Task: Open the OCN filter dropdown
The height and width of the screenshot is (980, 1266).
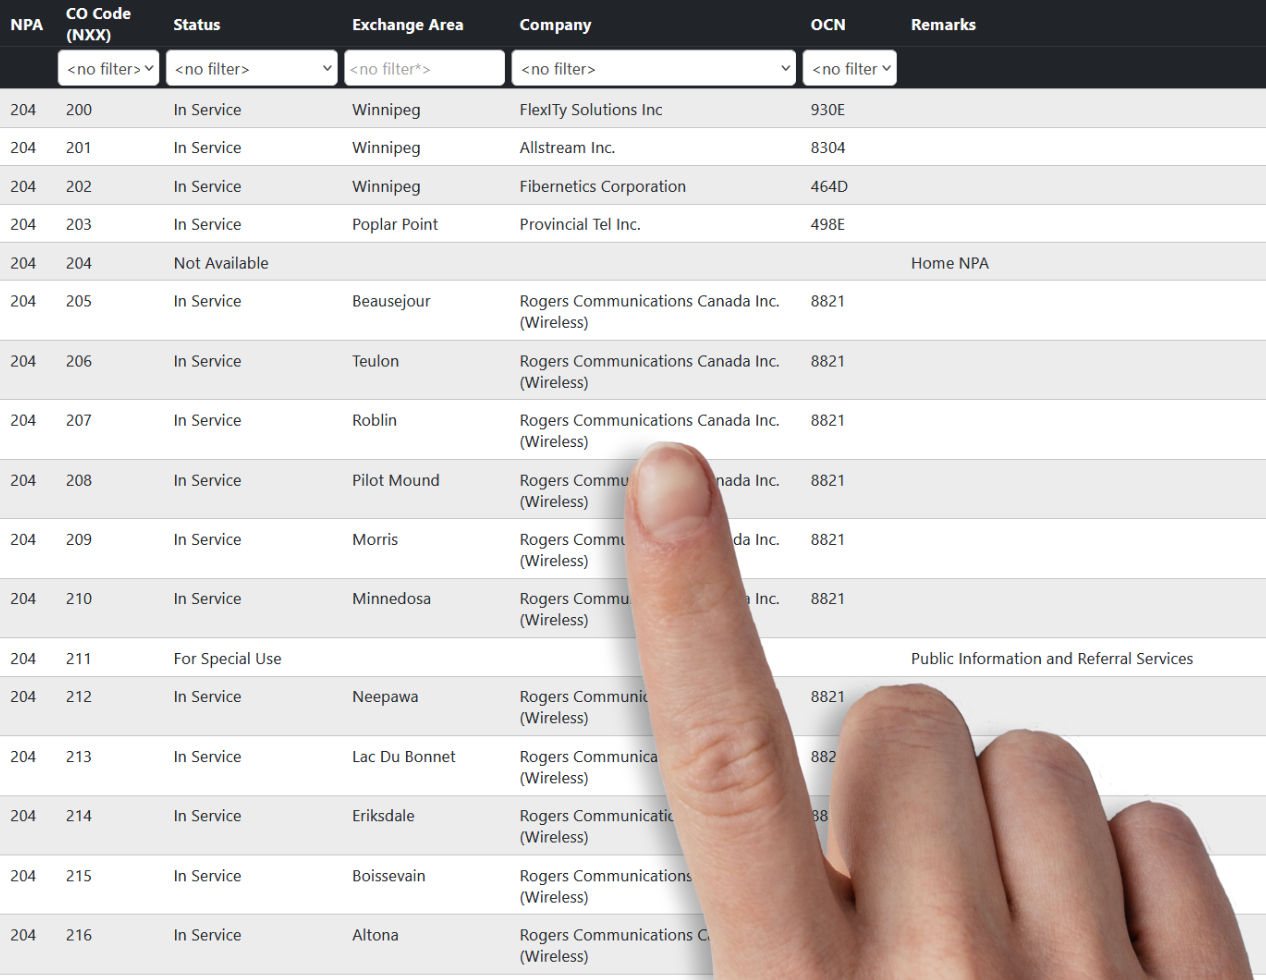Action: click(849, 68)
